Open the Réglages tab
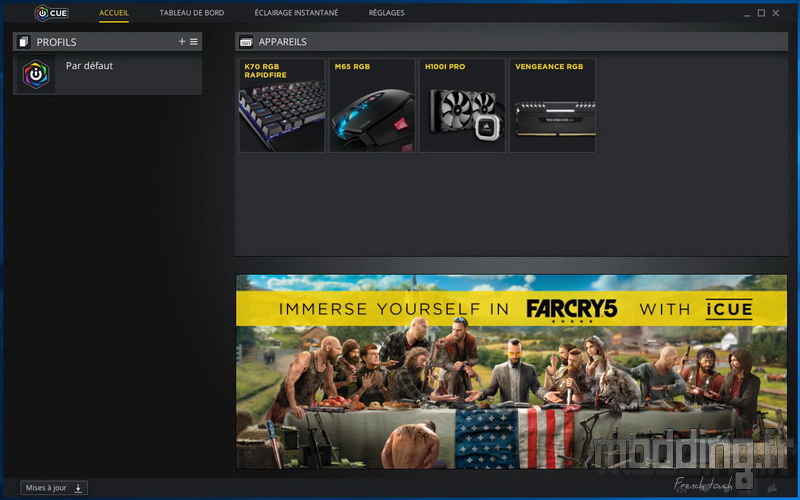The height and width of the screenshot is (500, 800). pos(386,13)
